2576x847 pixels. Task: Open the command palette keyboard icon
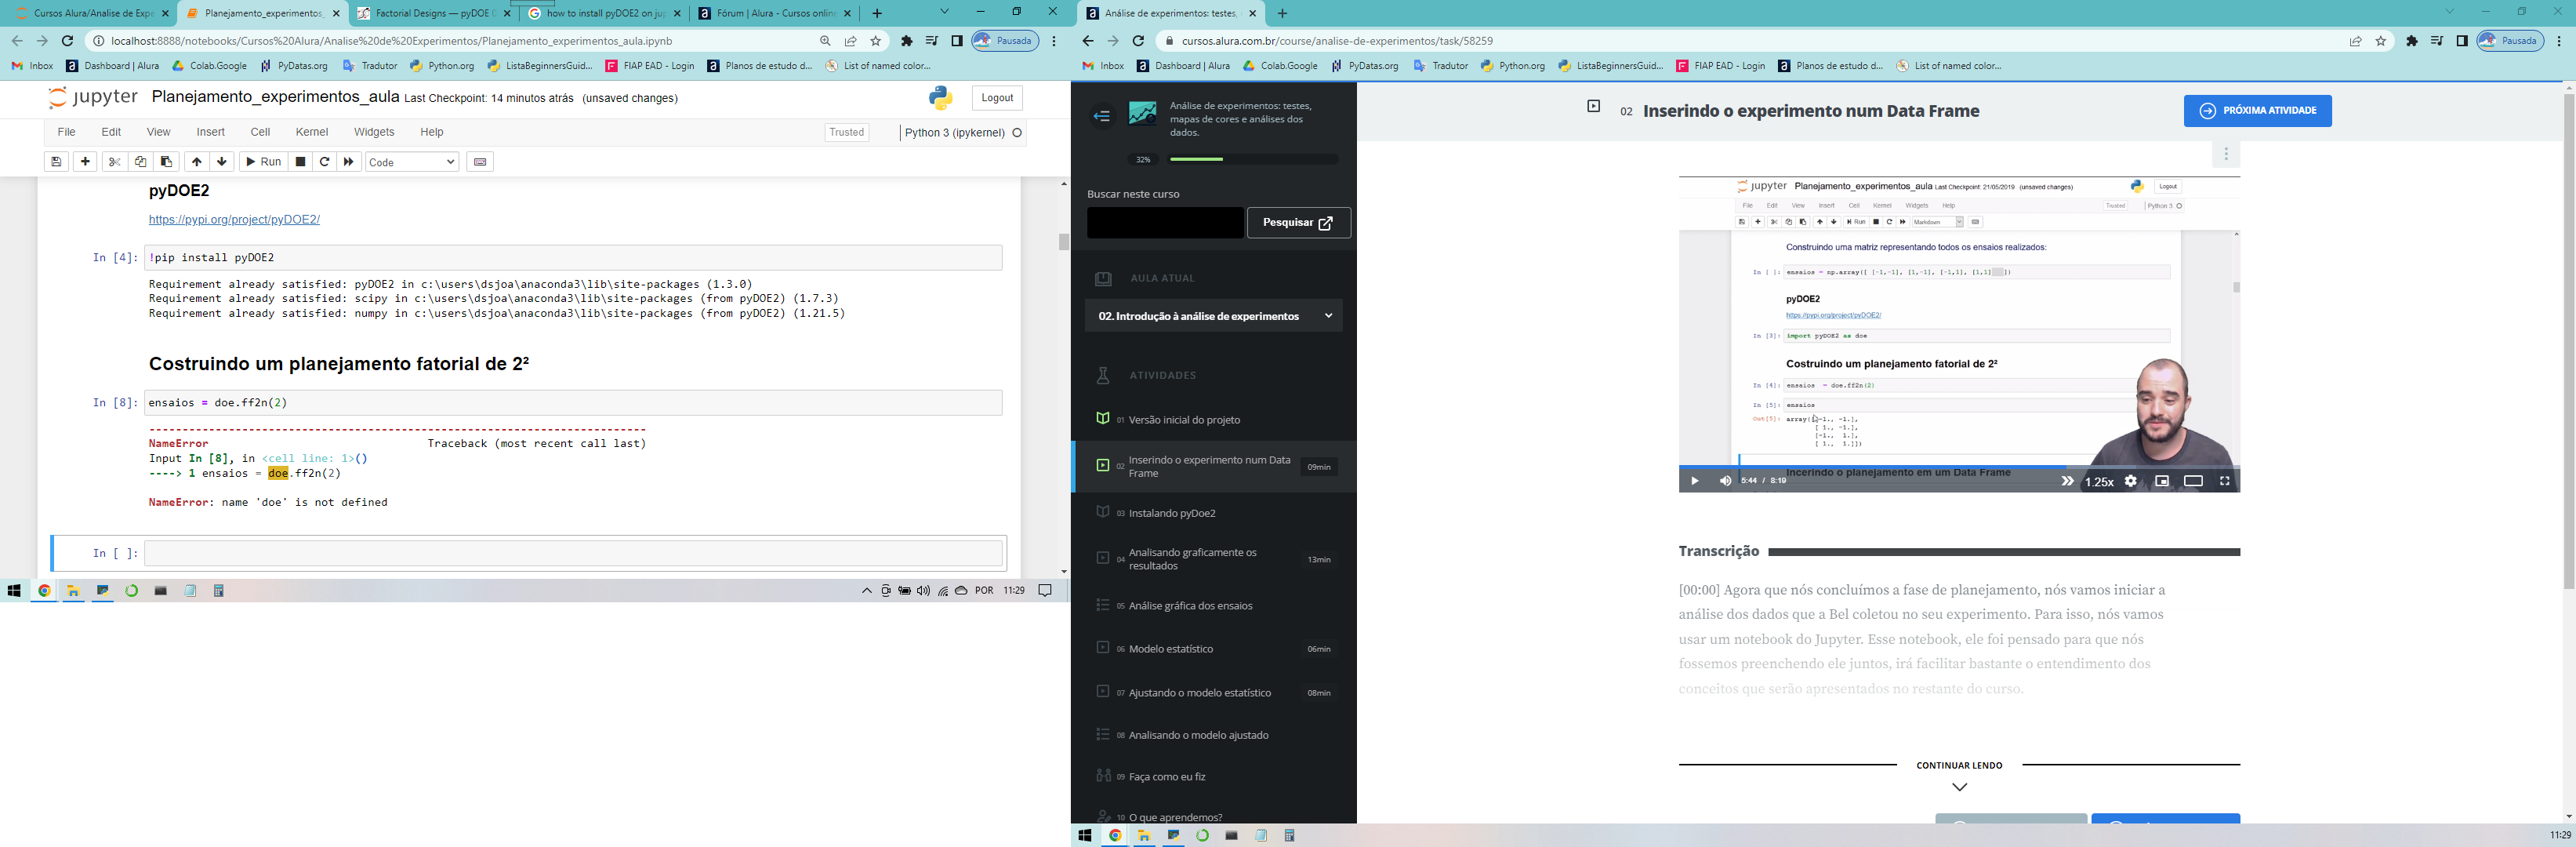pos(480,162)
